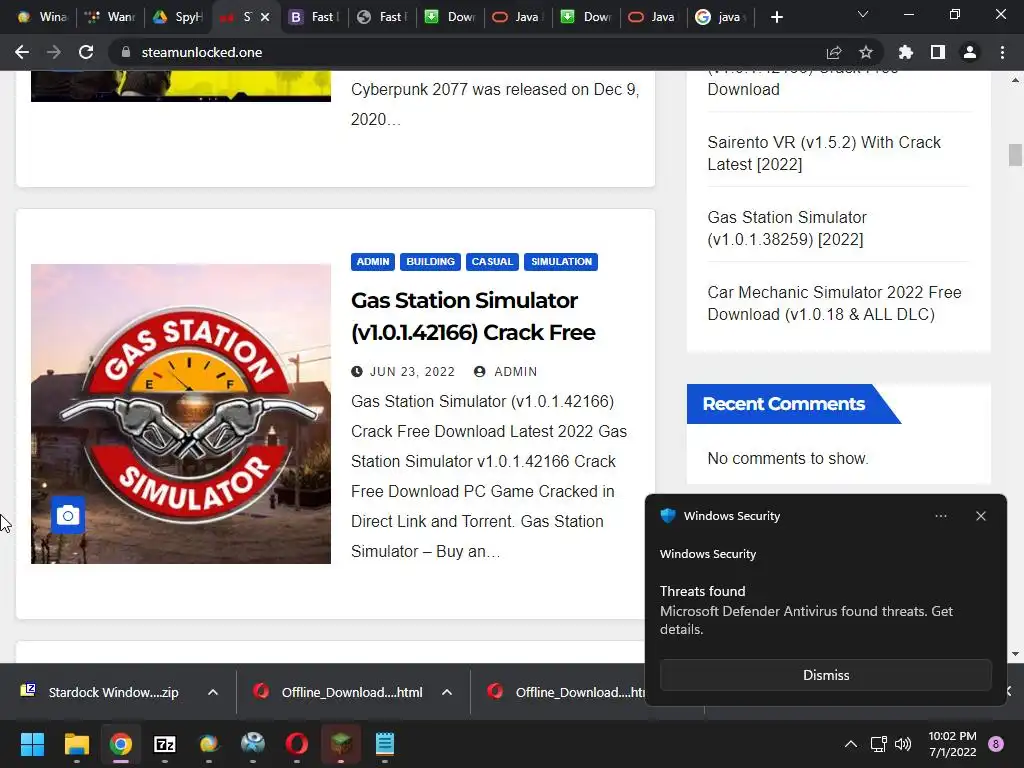Click the camera icon on the thumbnail
The width and height of the screenshot is (1024, 768).
(68, 516)
